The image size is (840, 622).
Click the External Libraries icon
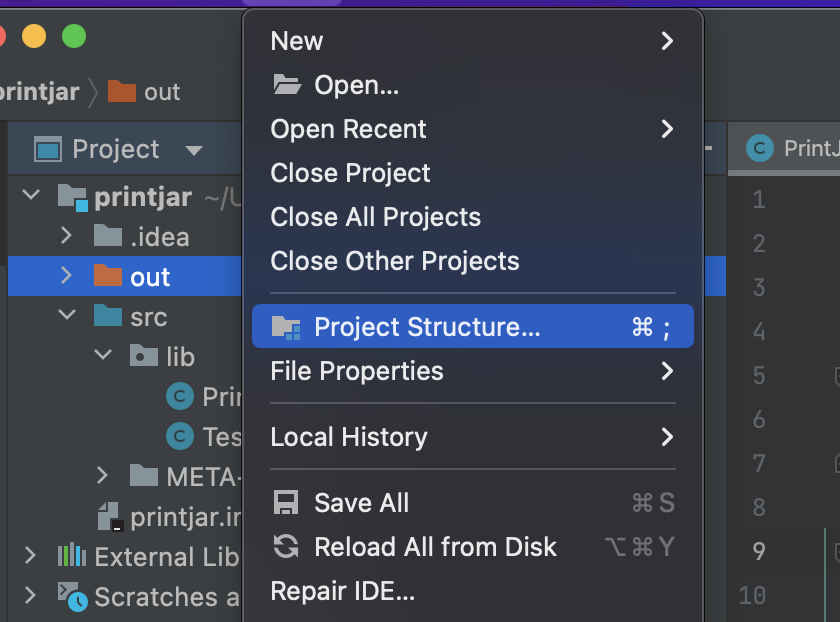click(72, 556)
